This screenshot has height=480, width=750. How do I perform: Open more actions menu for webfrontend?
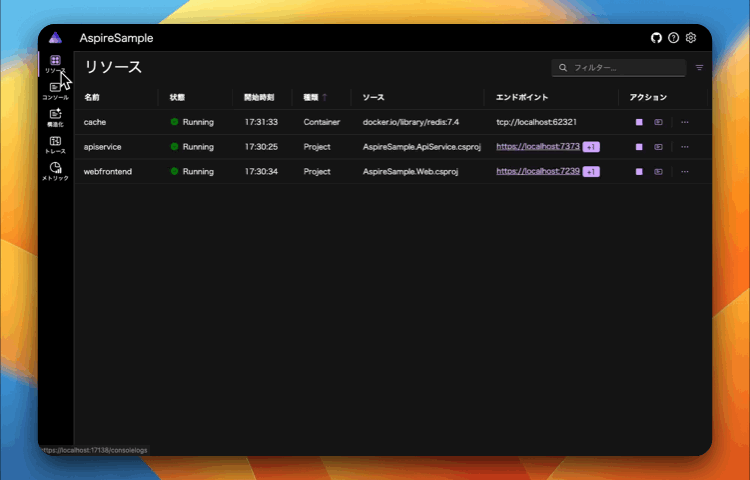tap(685, 172)
